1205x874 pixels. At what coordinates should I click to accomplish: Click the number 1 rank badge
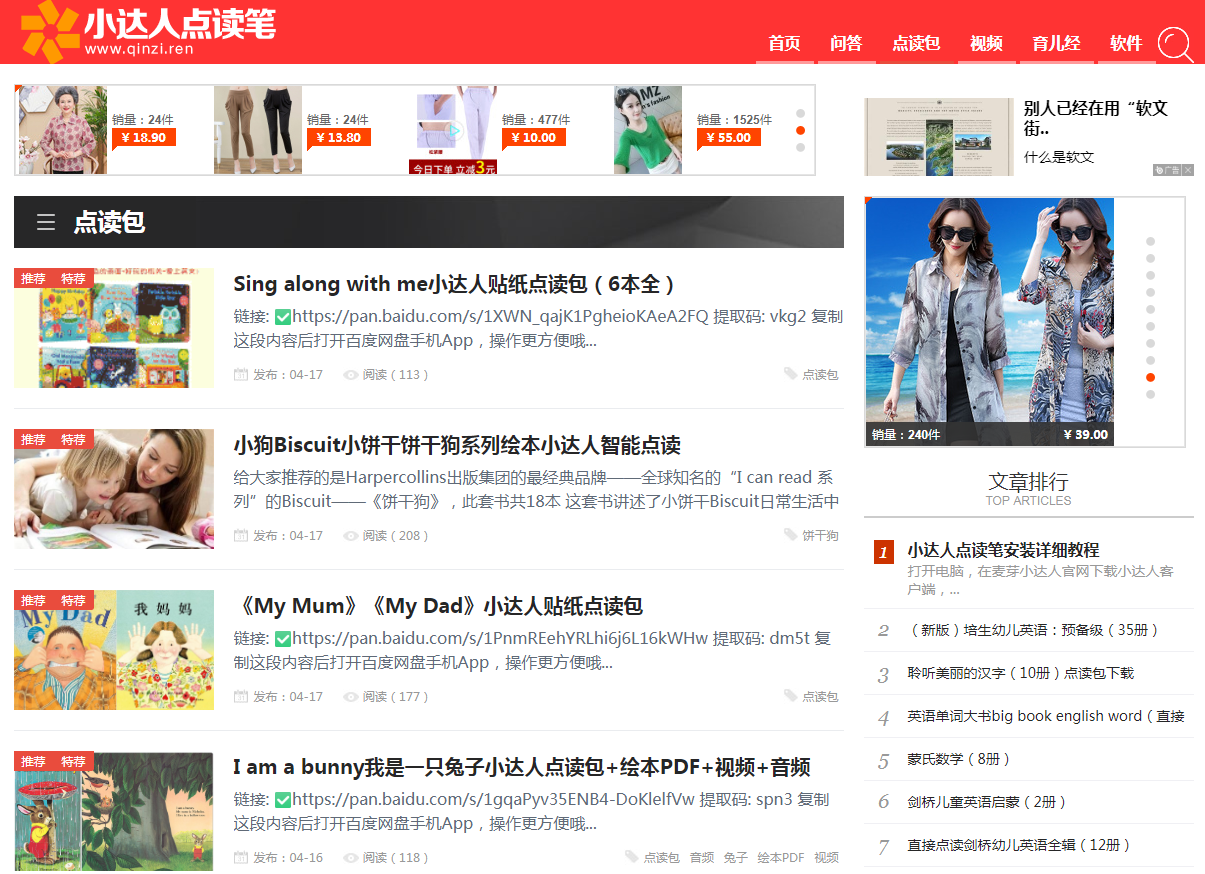tap(883, 552)
